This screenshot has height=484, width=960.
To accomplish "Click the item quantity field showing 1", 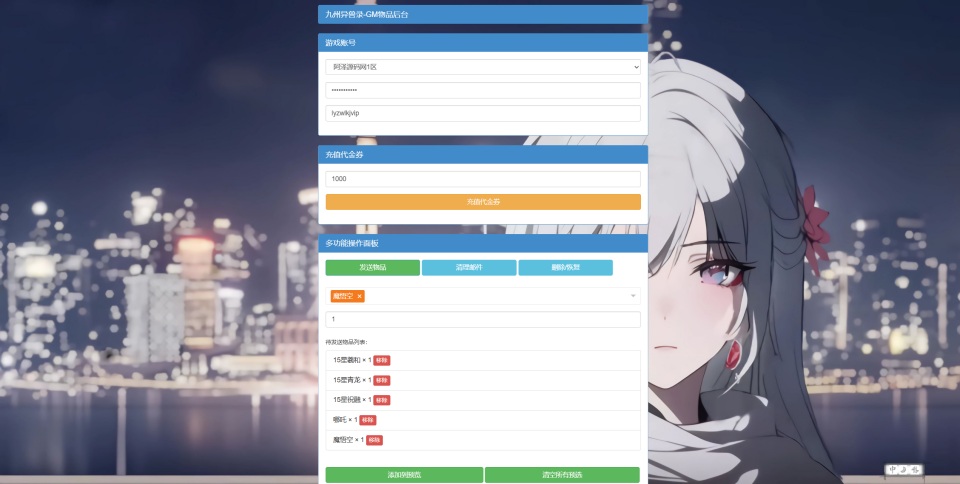I will [482, 319].
